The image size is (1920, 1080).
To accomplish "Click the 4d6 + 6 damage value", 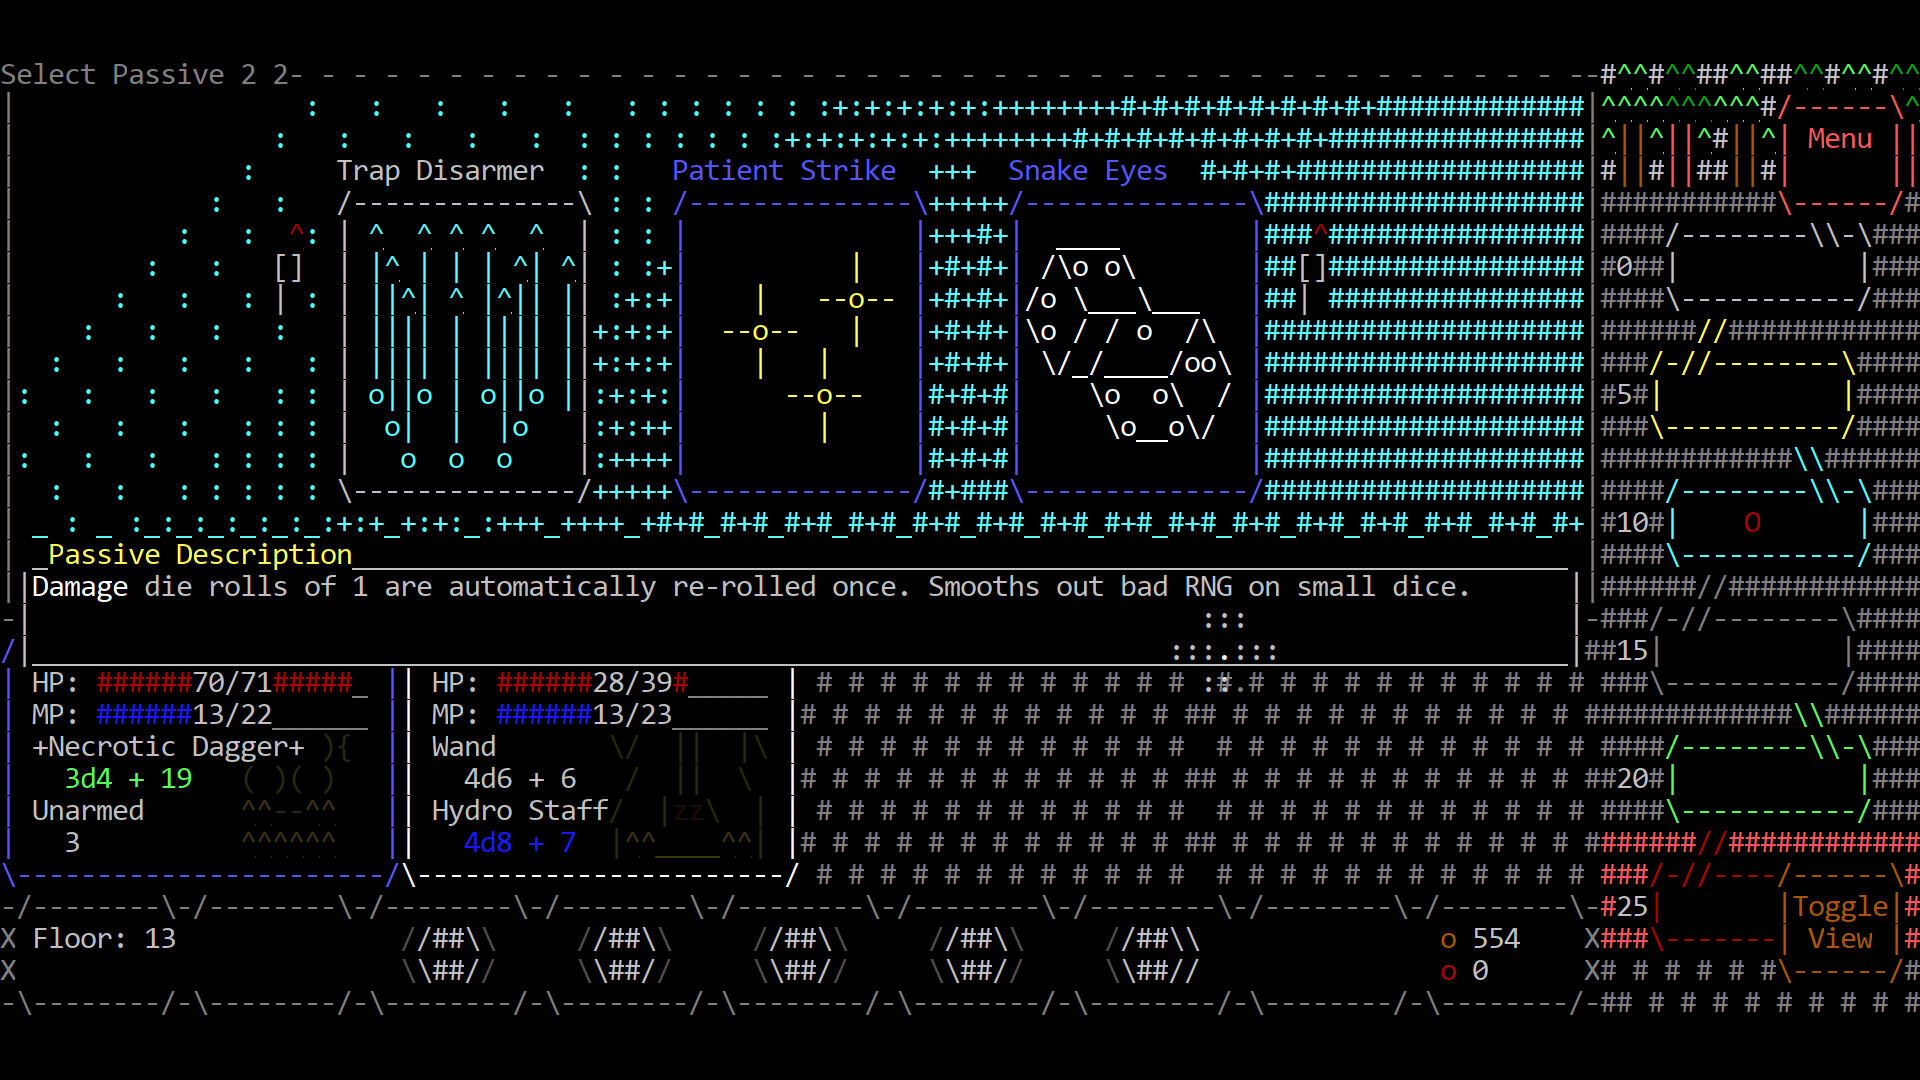I will [x=520, y=779].
